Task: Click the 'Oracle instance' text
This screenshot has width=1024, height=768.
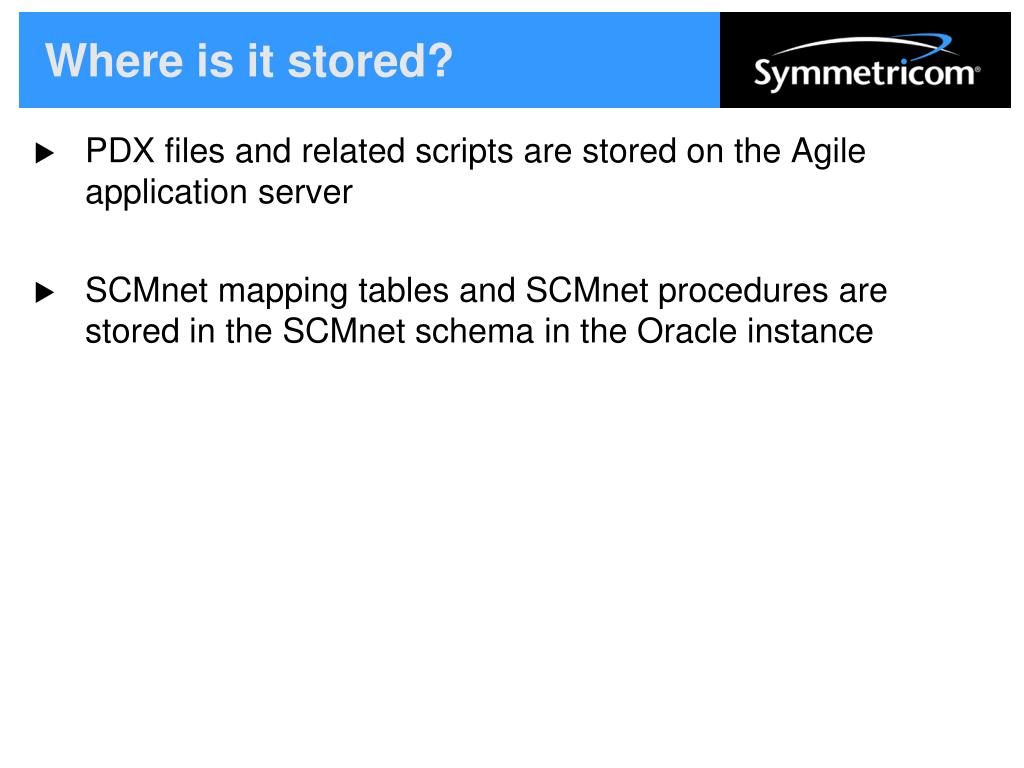Action: pos(755,331)
